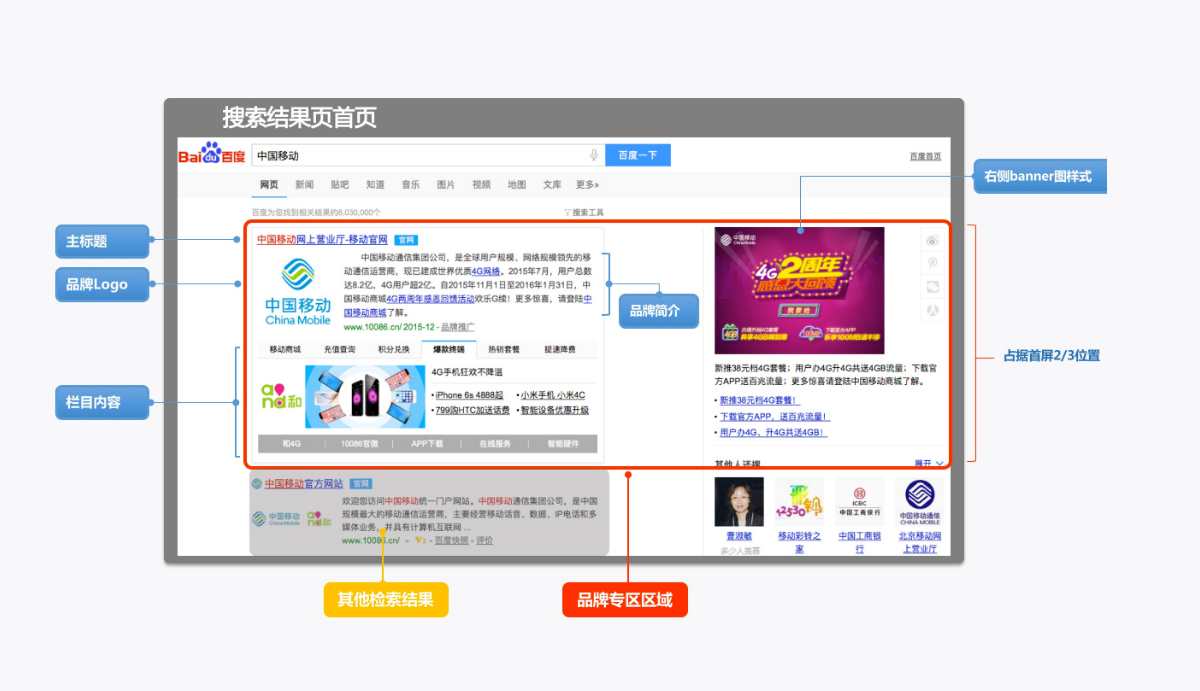Switch to the 新闻 tab

click(304, 185)
